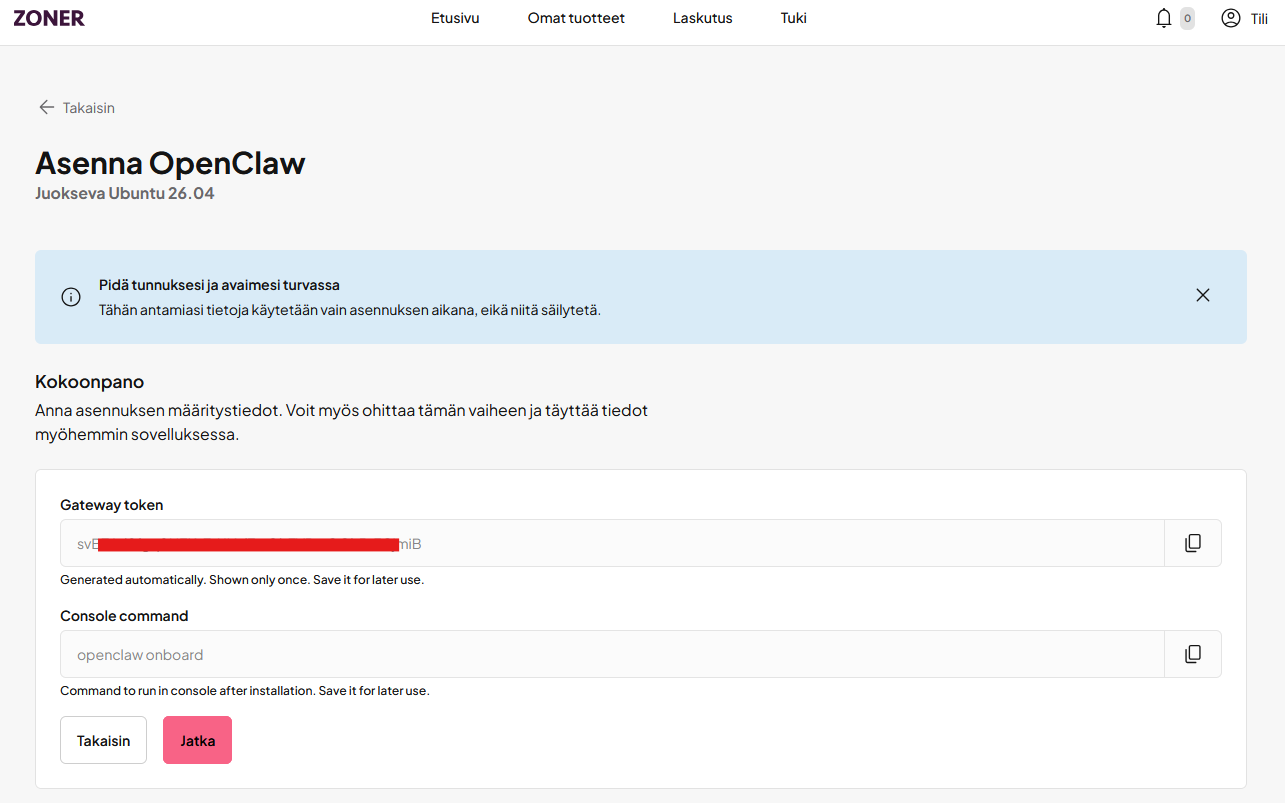Click the Asenna OpenClaw heading

coord(170,163)
